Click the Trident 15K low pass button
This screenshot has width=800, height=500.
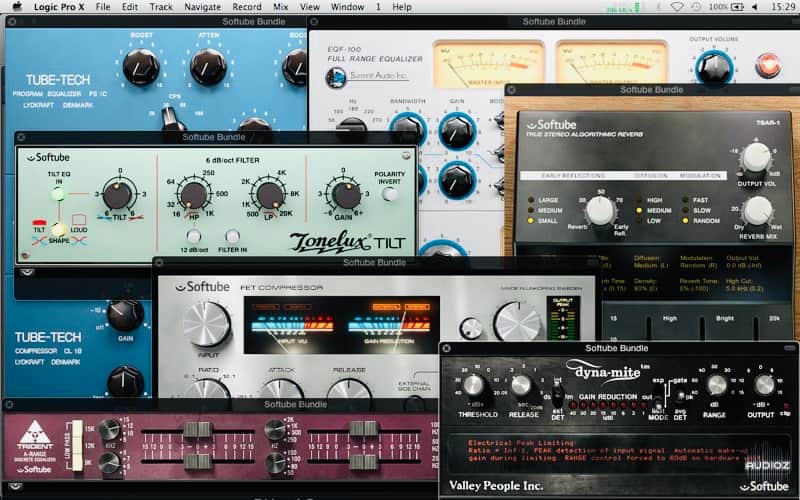77,429
